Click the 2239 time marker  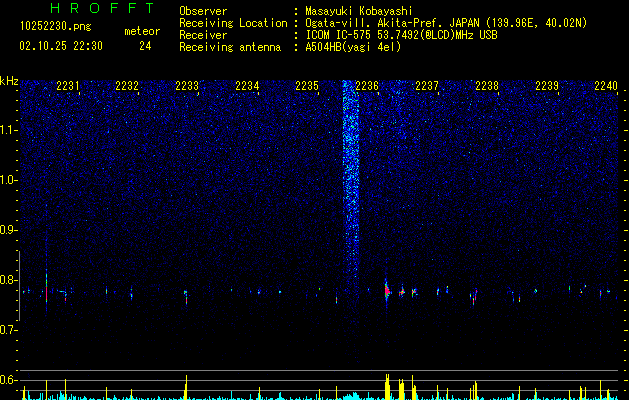[547, 86]
